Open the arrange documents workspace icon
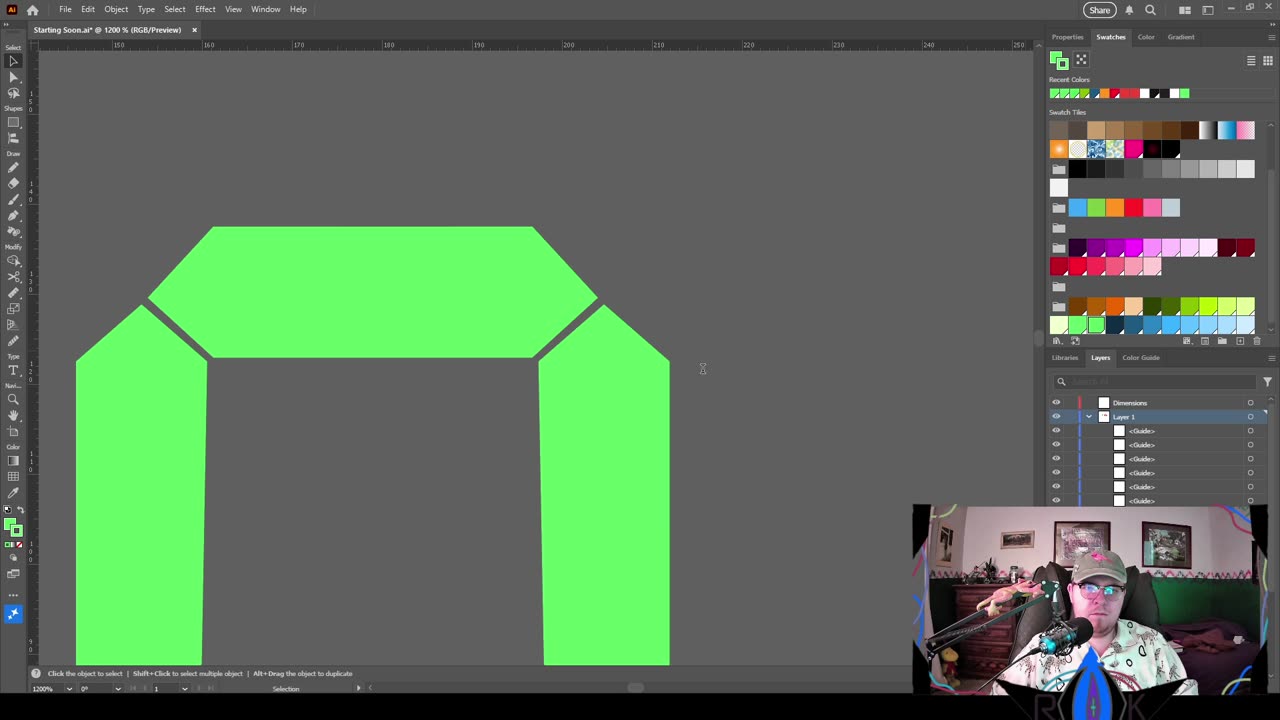The image size is (1280, 720). [1185, 10]
